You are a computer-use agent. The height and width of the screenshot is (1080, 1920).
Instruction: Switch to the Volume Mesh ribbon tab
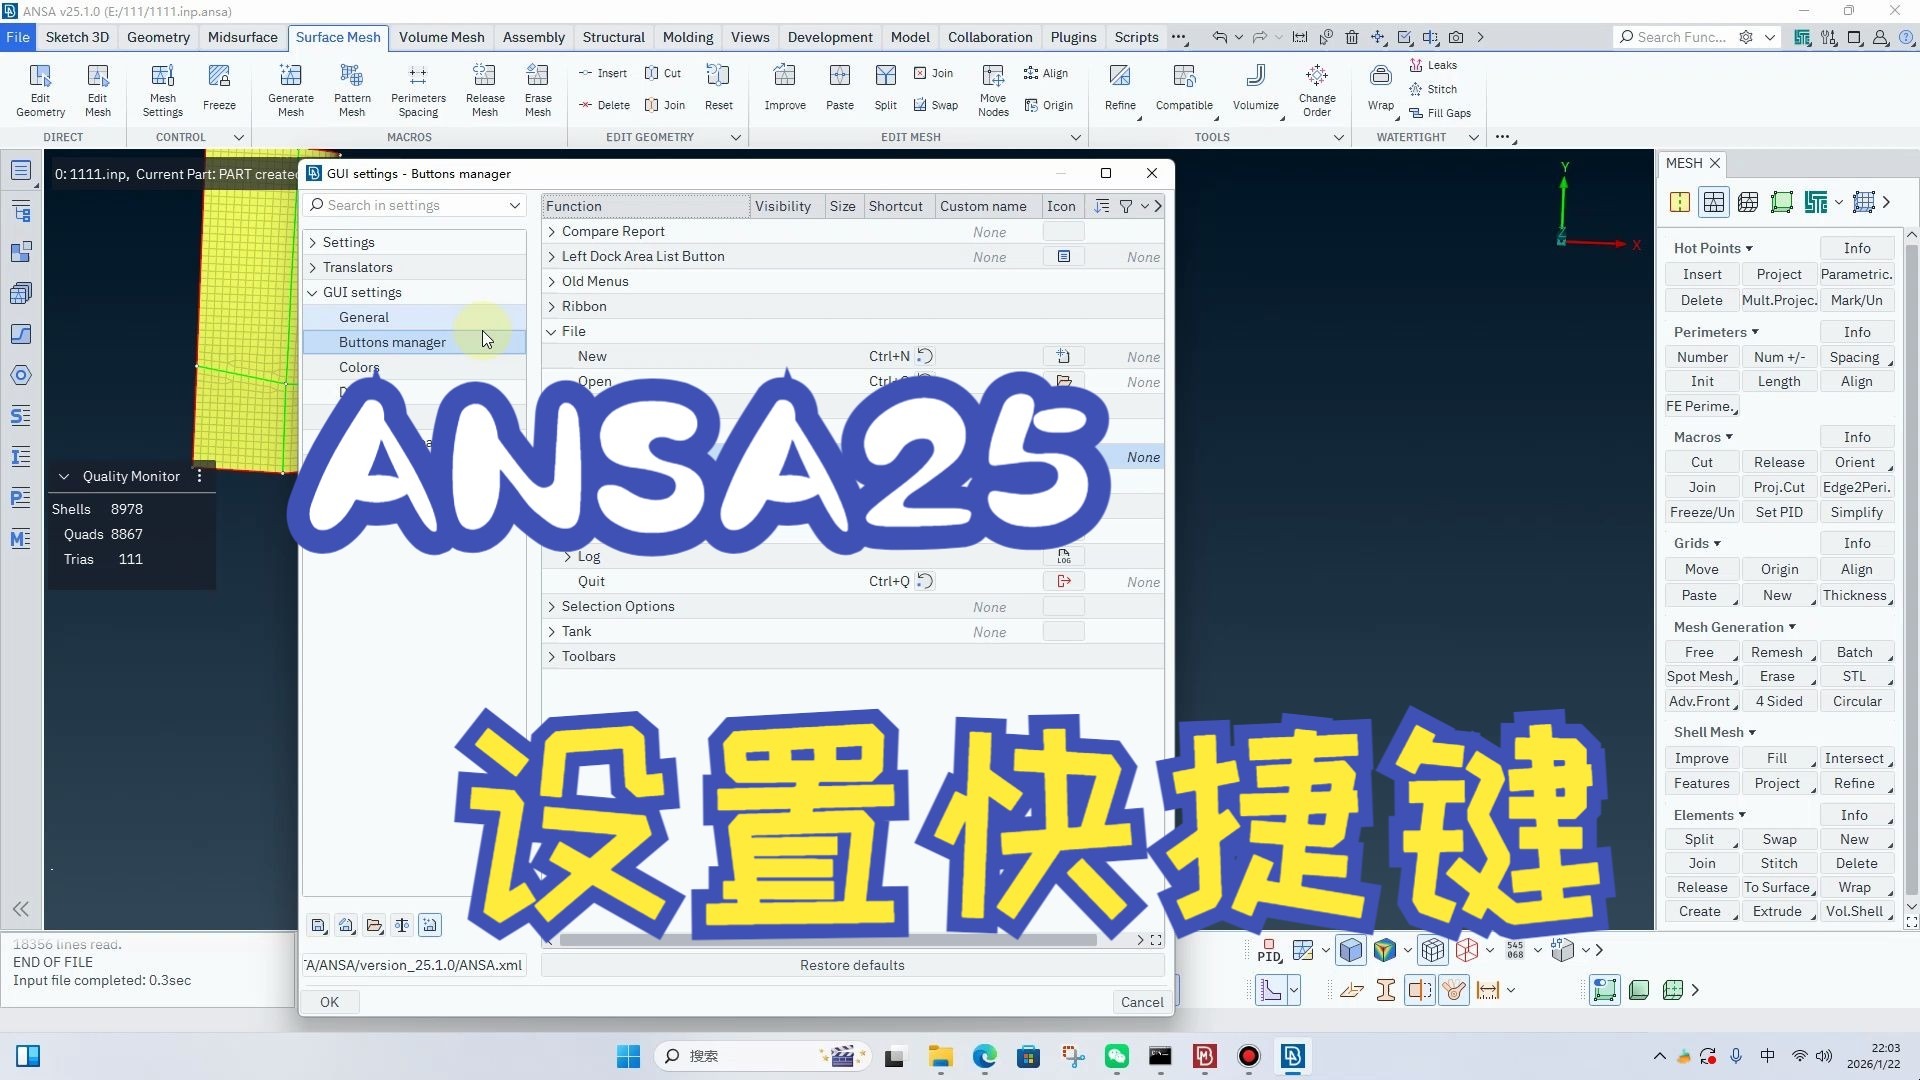[x=441, y=37]
